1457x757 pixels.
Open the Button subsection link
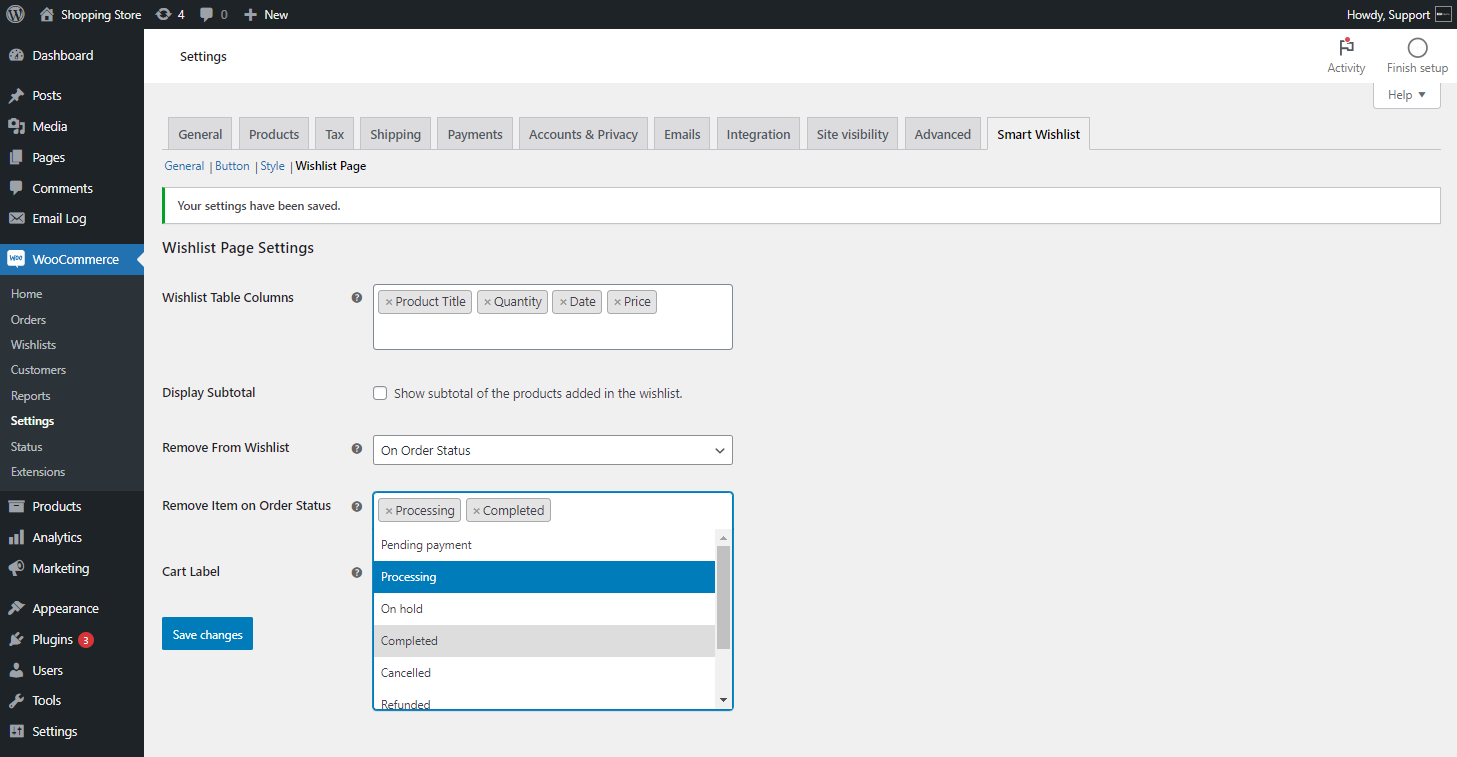(x=232, y=166)
